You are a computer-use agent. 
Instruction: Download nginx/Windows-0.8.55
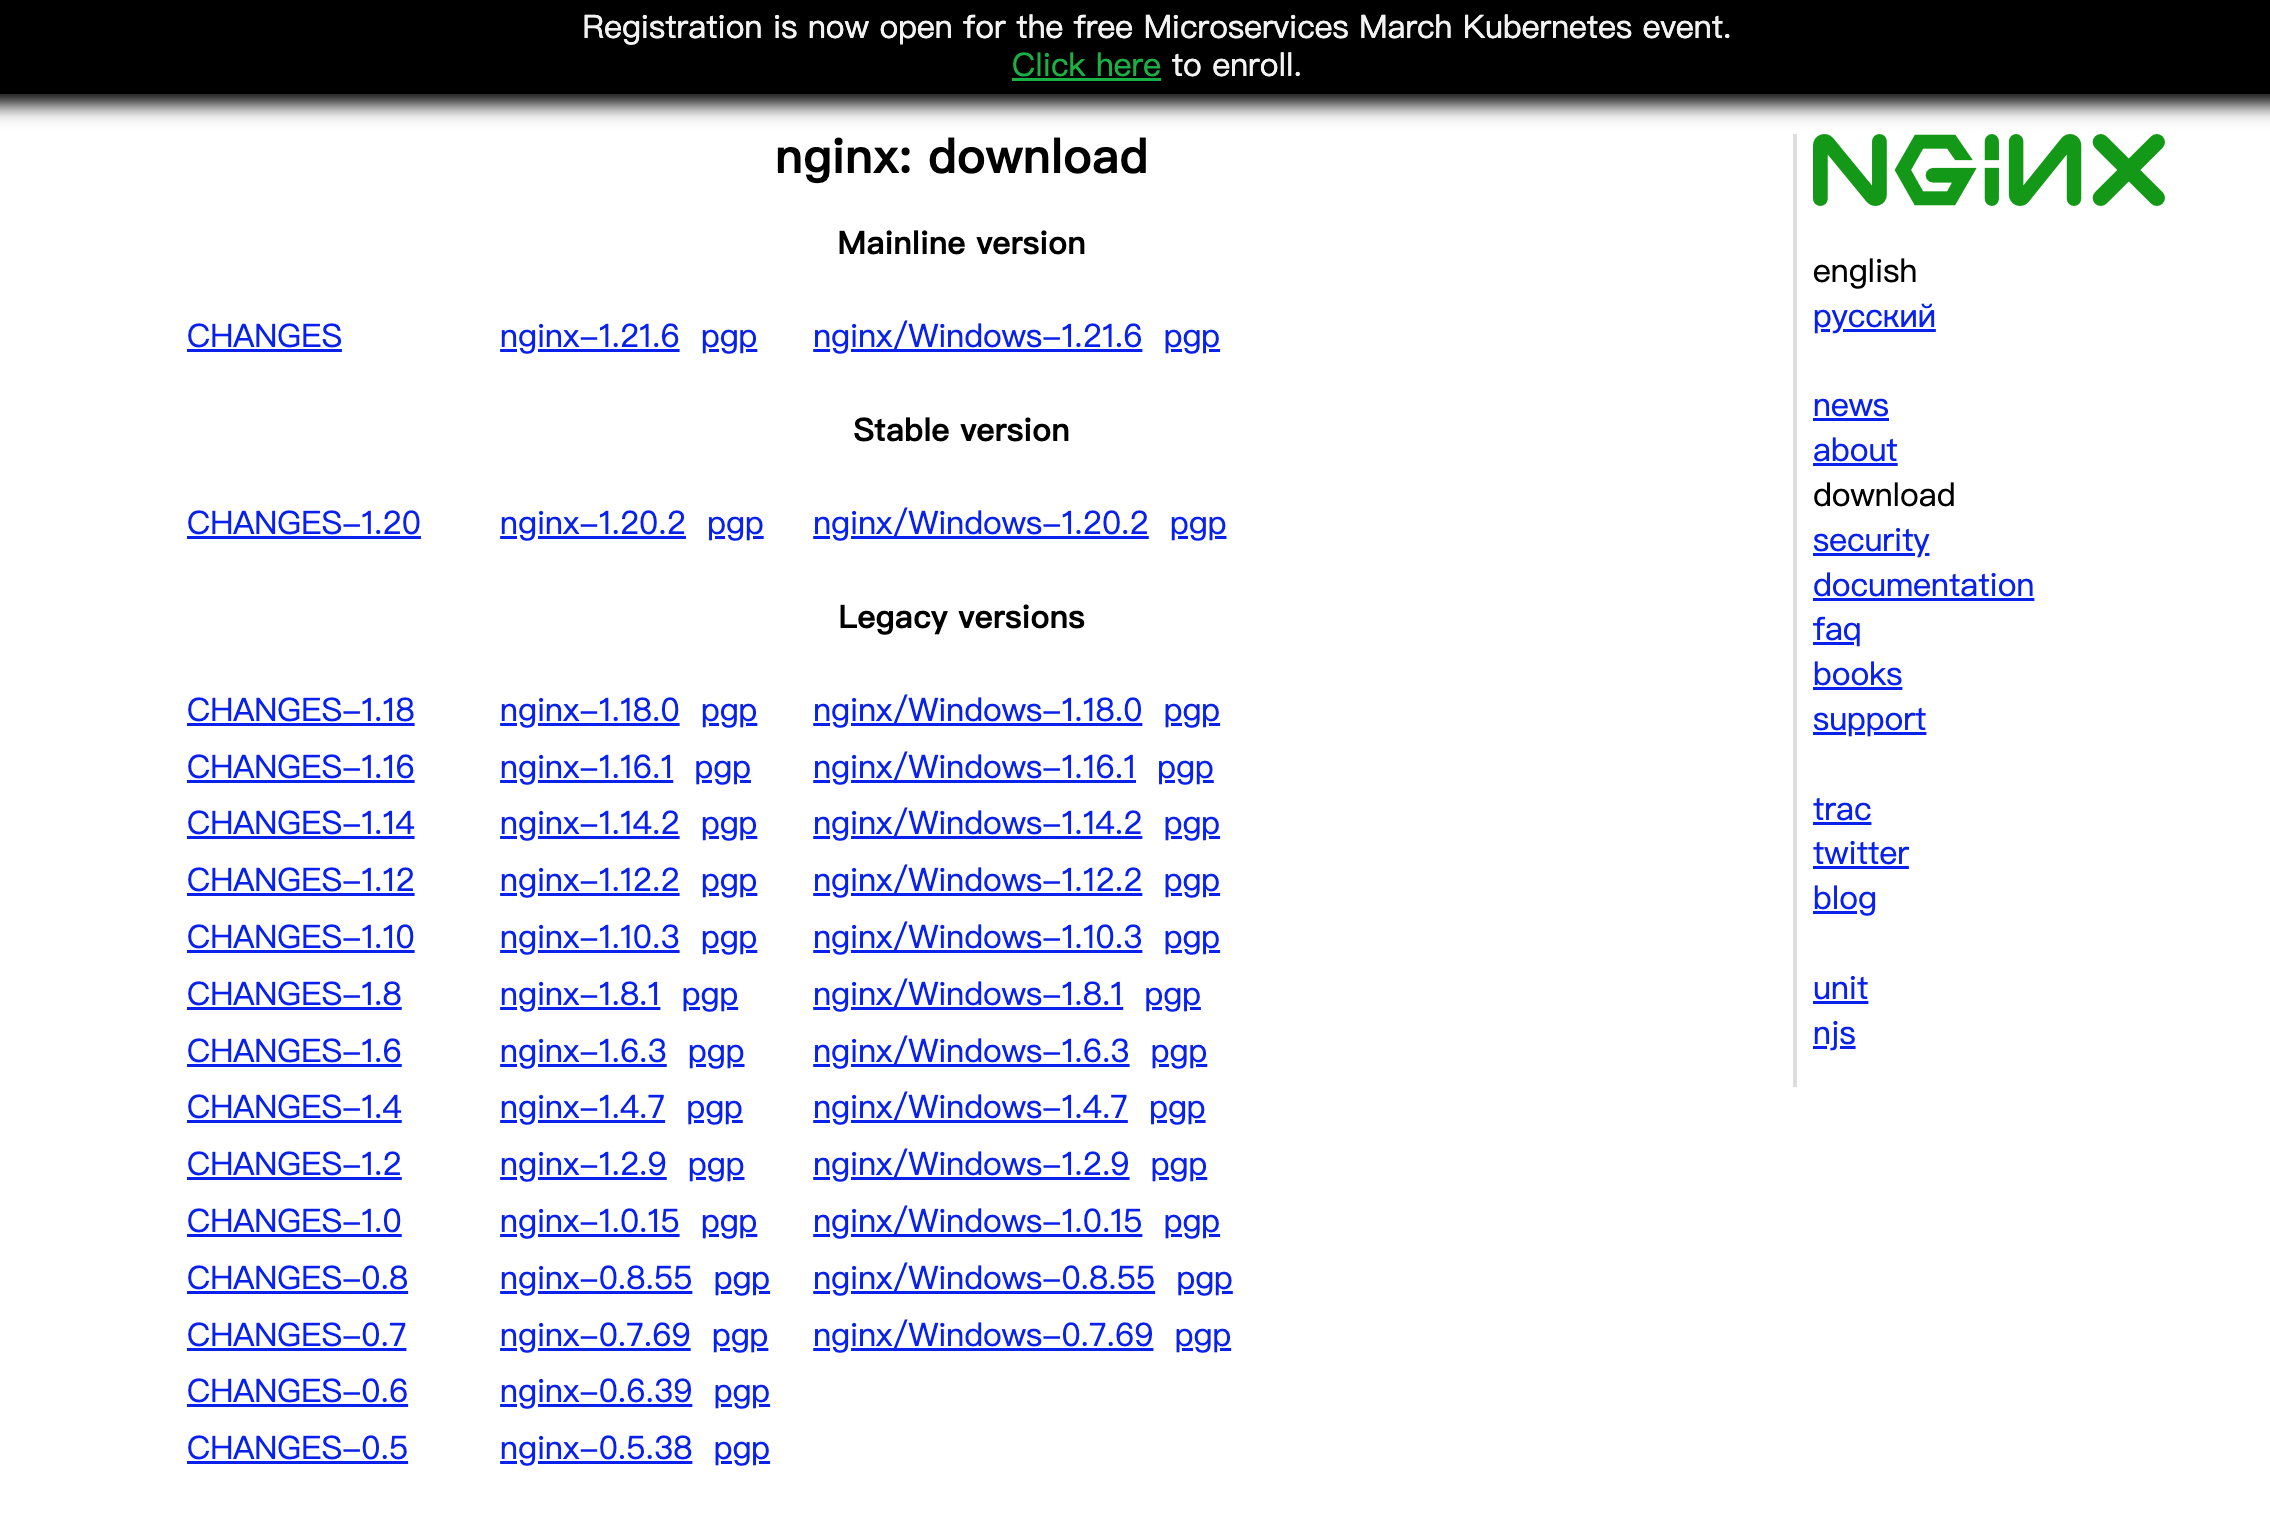coord(984,1278)
